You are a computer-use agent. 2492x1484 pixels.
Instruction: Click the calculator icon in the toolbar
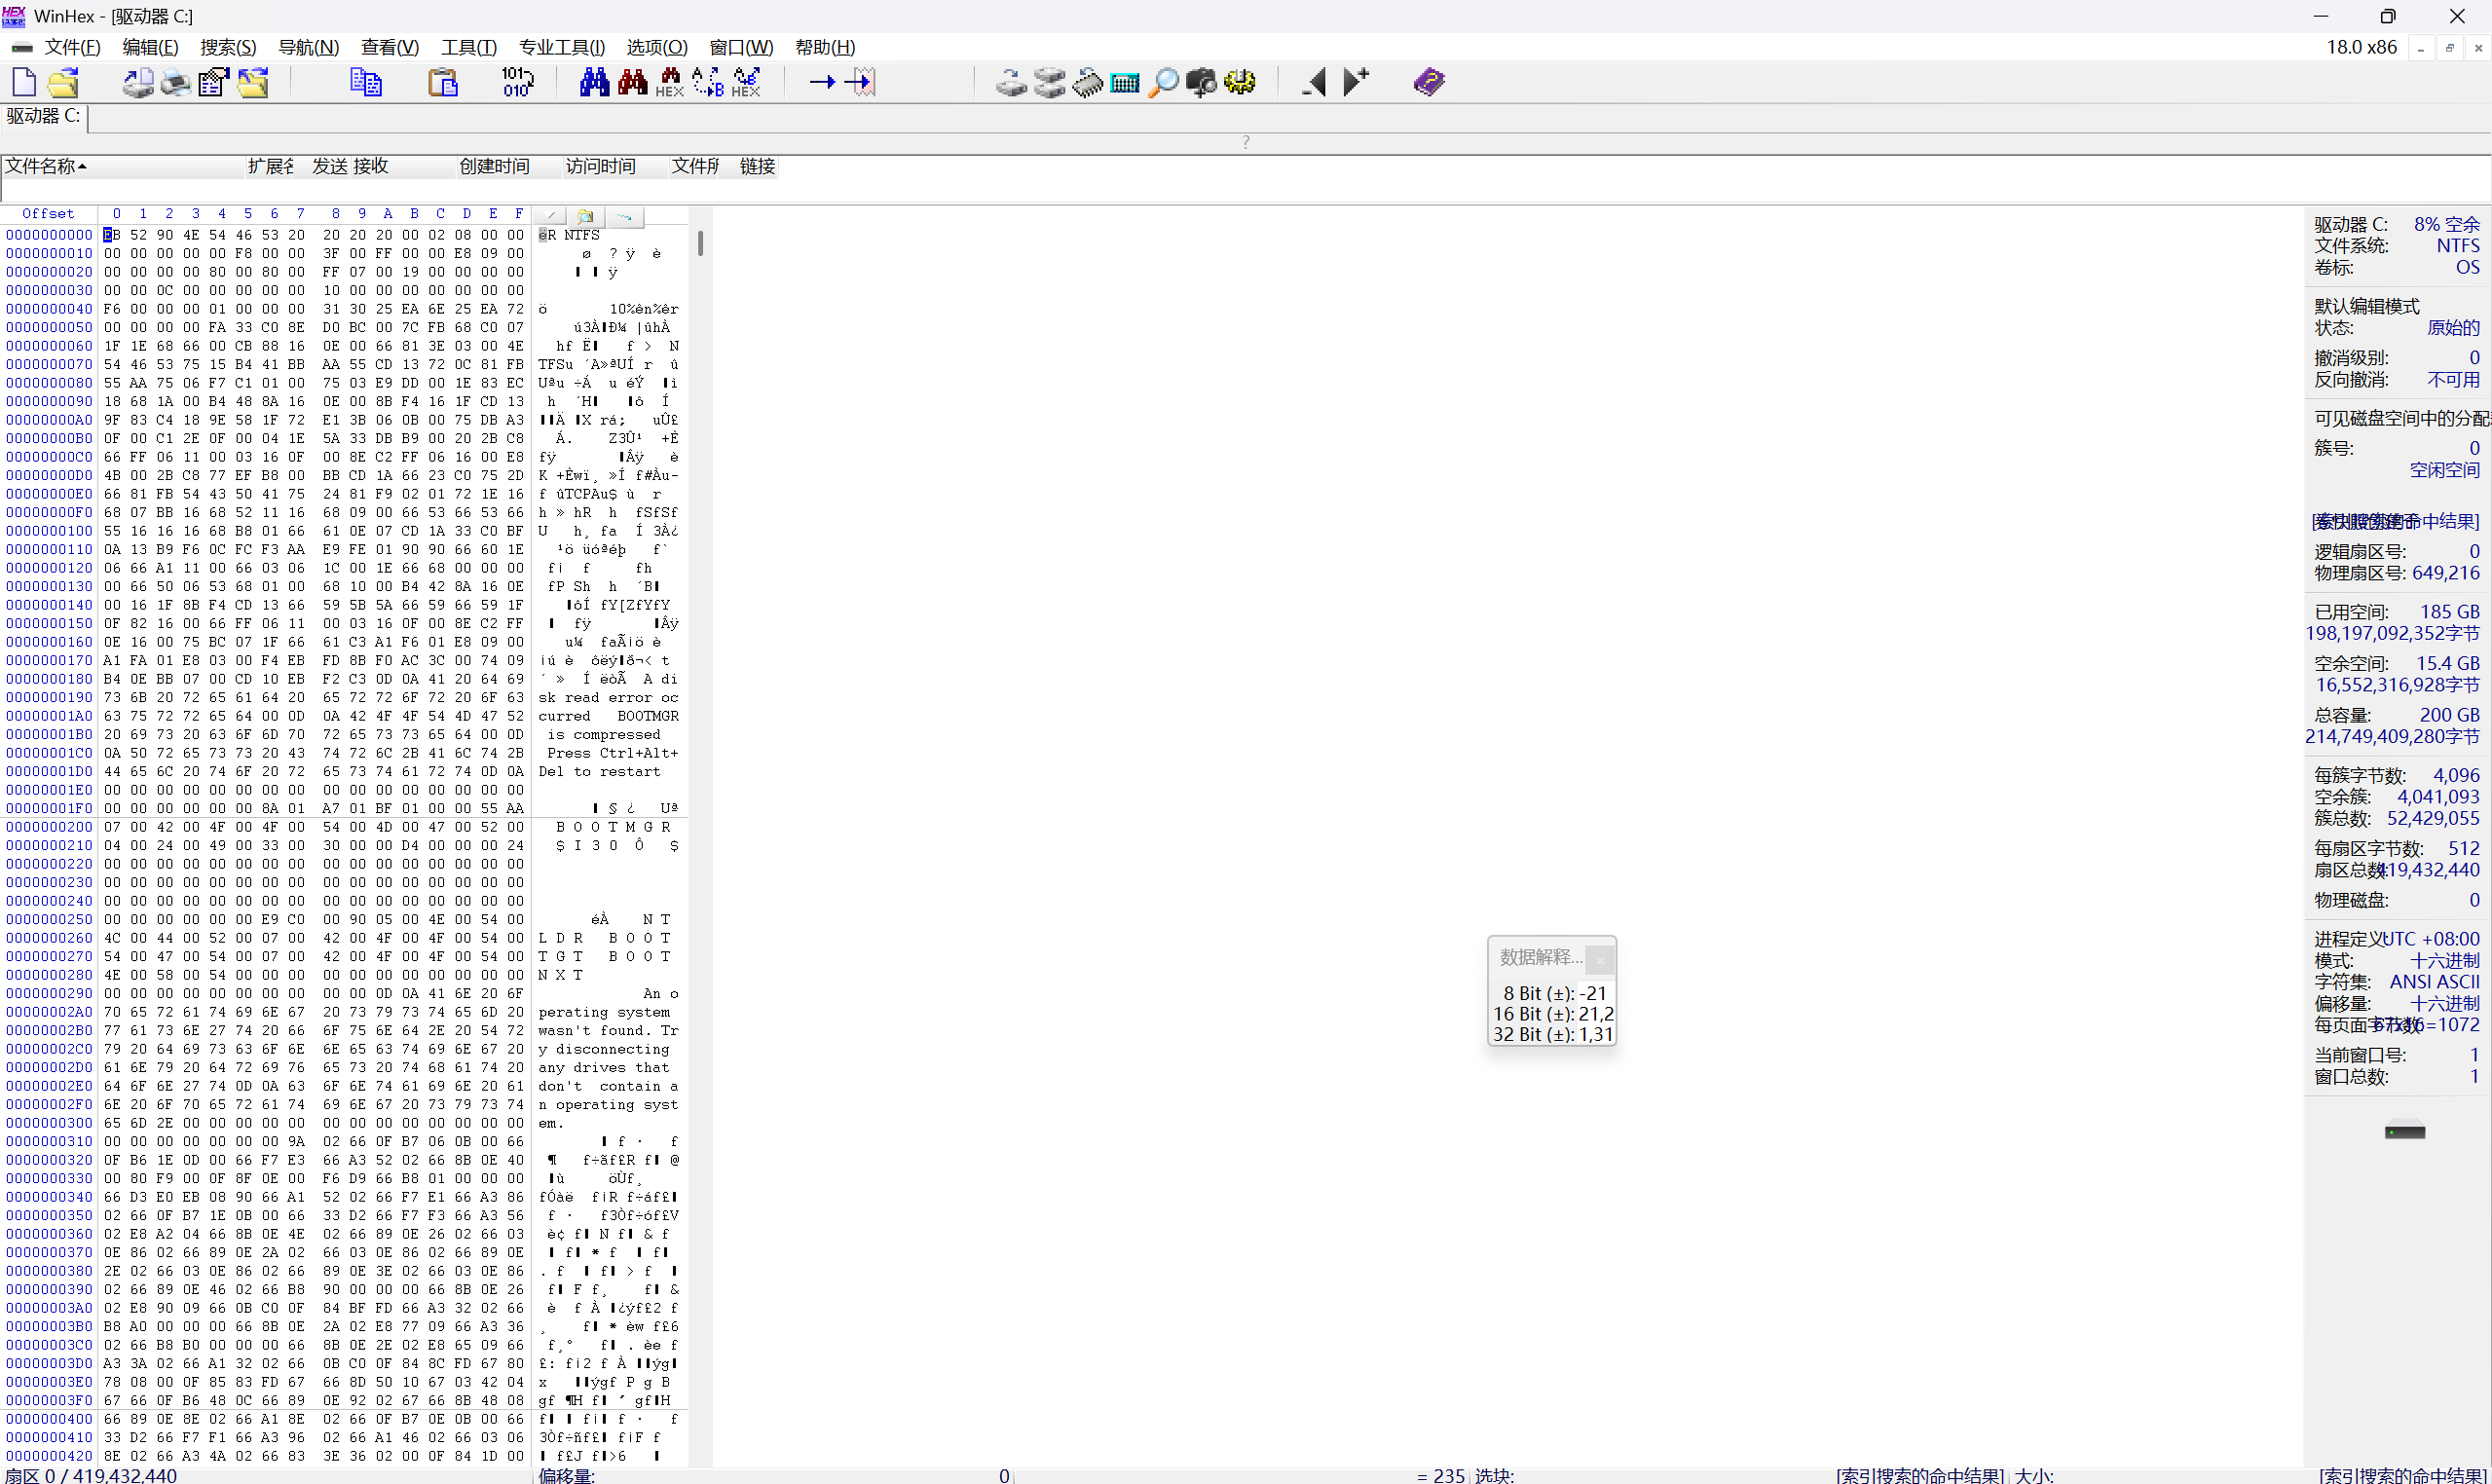click(x=1125, y=82)
